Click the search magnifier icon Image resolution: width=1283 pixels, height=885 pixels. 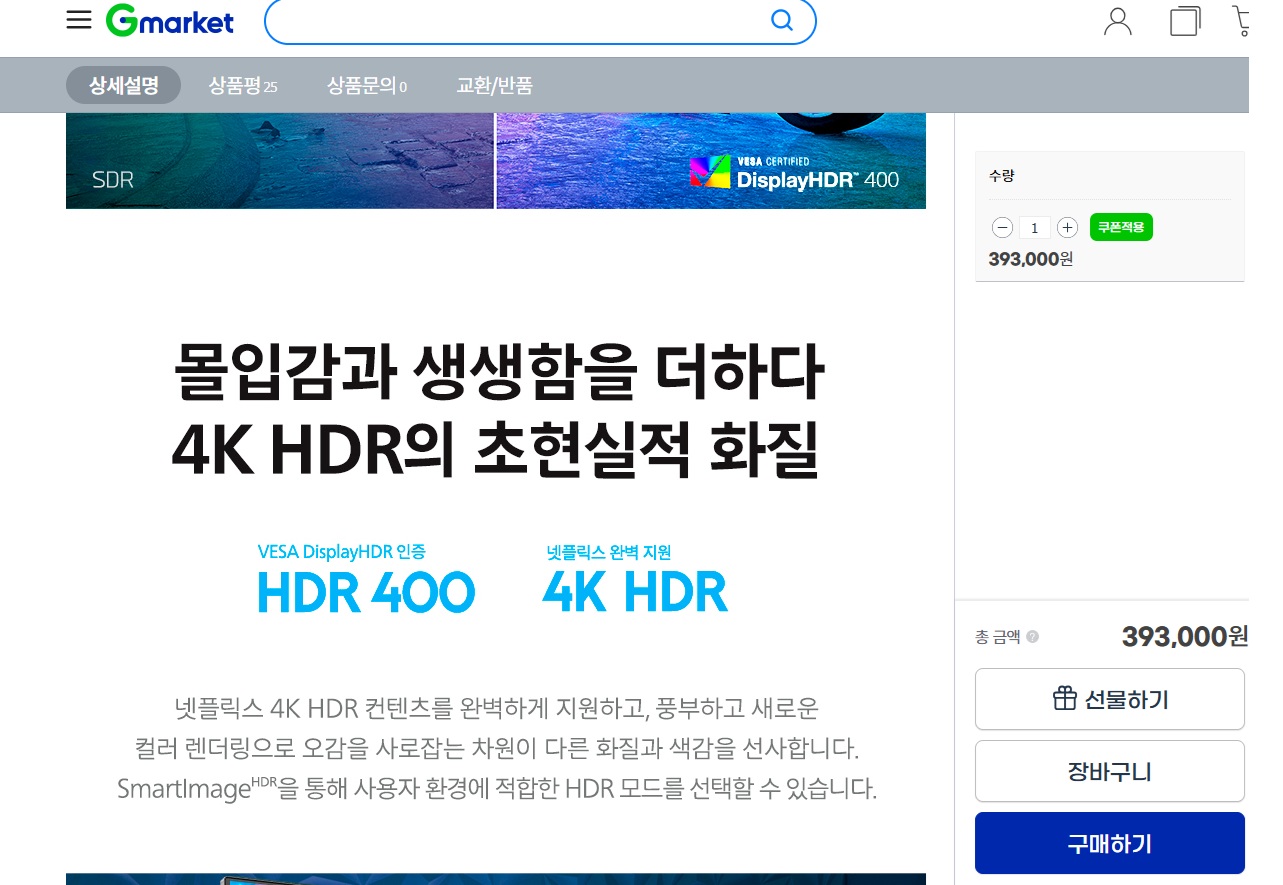[782, 21]
